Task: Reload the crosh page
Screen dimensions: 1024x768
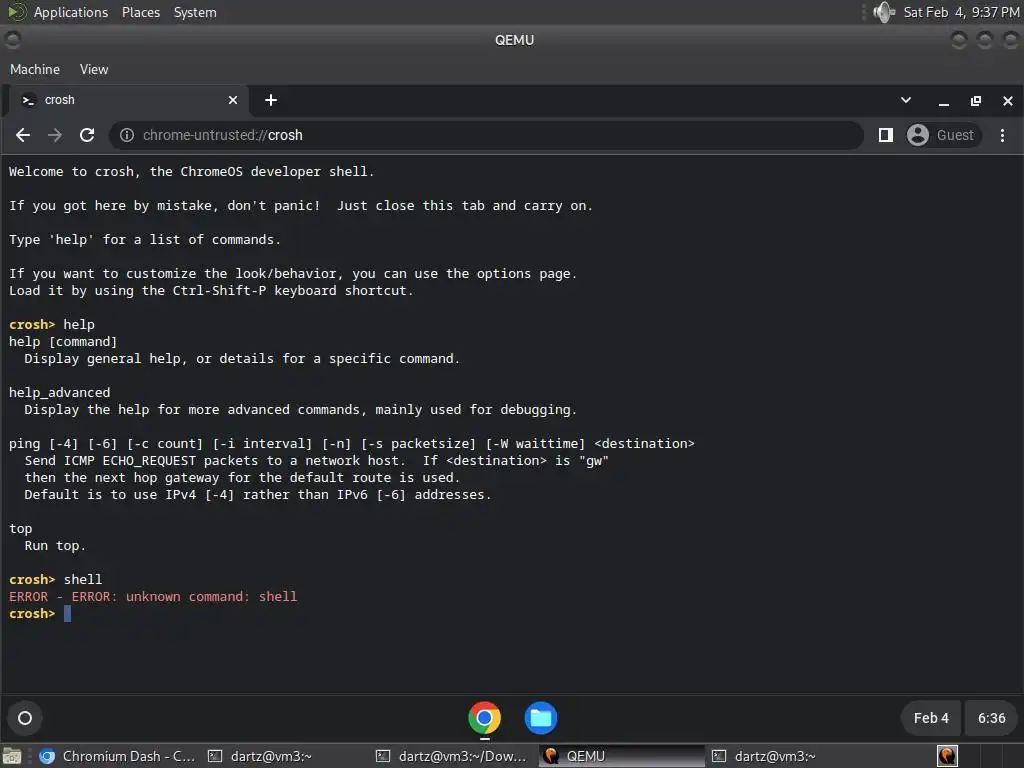Action: point(87,135)
